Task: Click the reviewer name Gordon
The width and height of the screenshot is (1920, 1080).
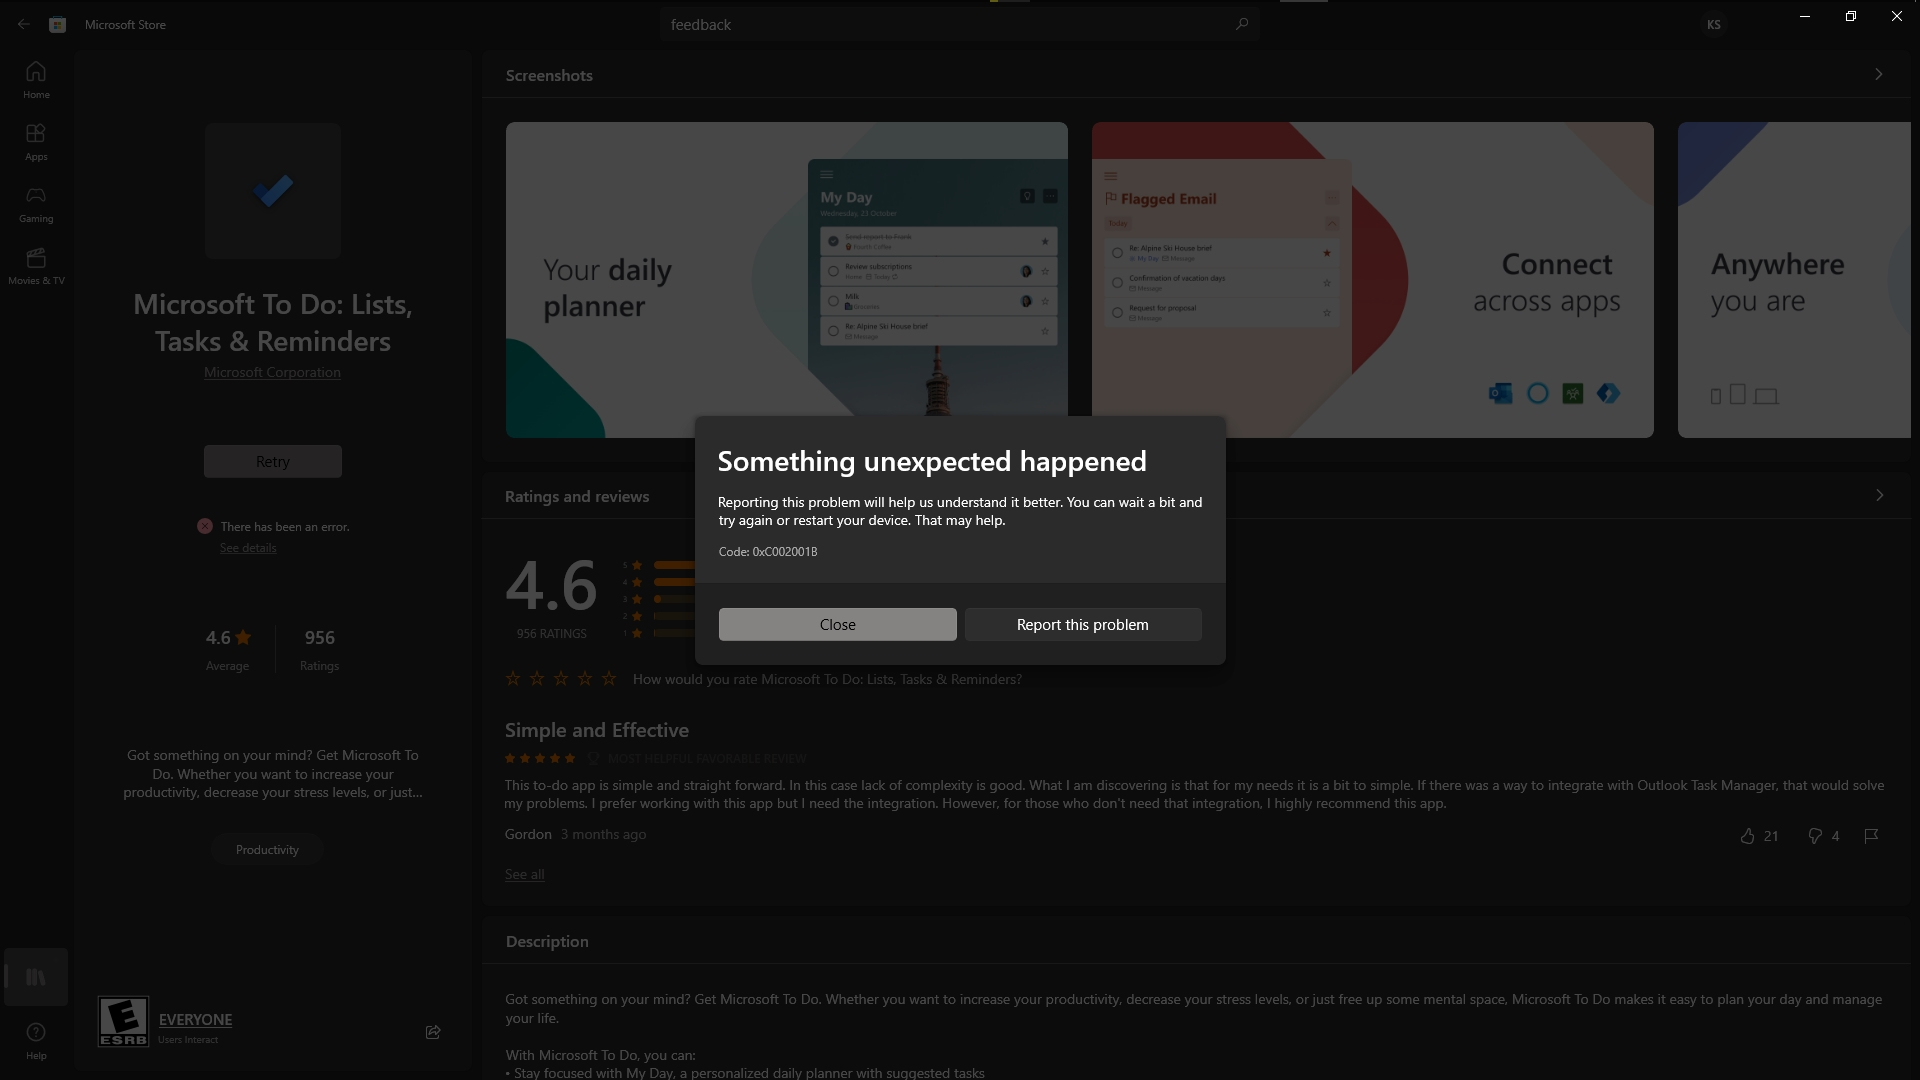Action: [528, 834]
